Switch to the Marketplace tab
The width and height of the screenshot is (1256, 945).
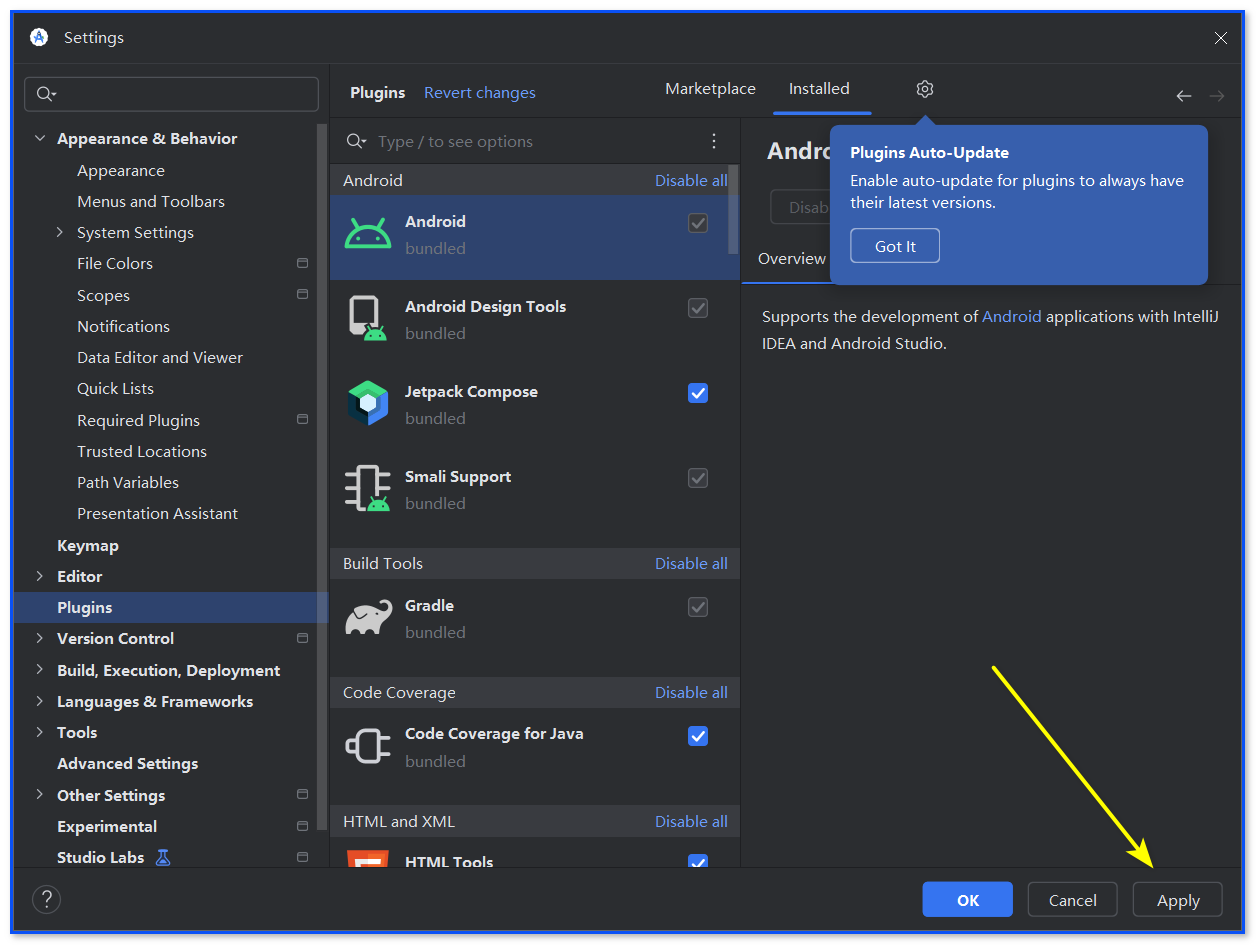(710, 89)
